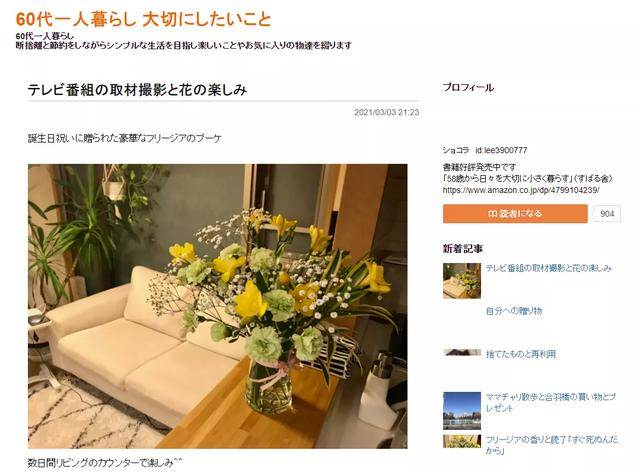The image size is (640, 472).
Task: Open the recent post 捨てたものと再利用
Action: click(520, 354)
